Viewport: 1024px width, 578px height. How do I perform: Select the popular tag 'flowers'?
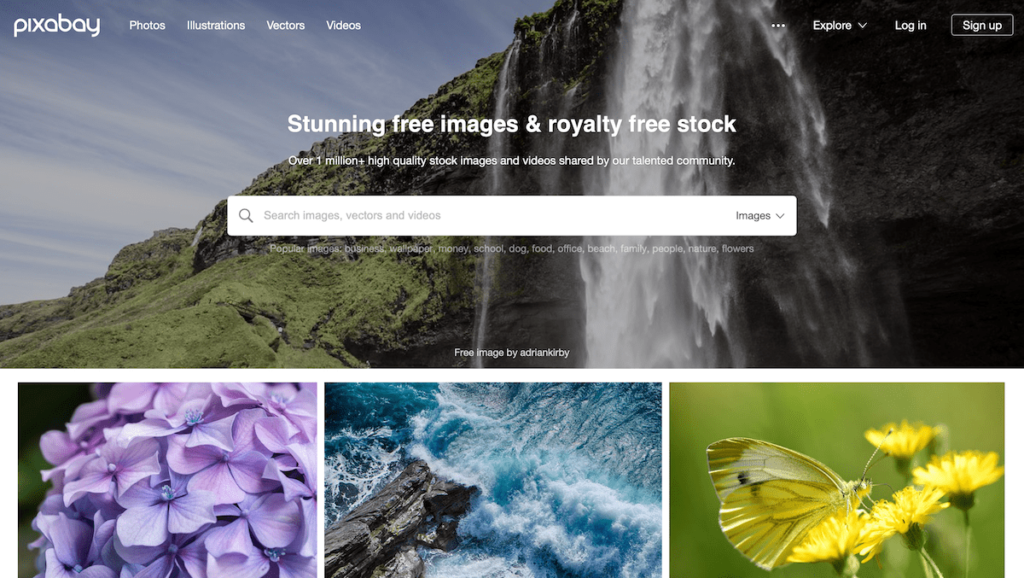point(737,249)
